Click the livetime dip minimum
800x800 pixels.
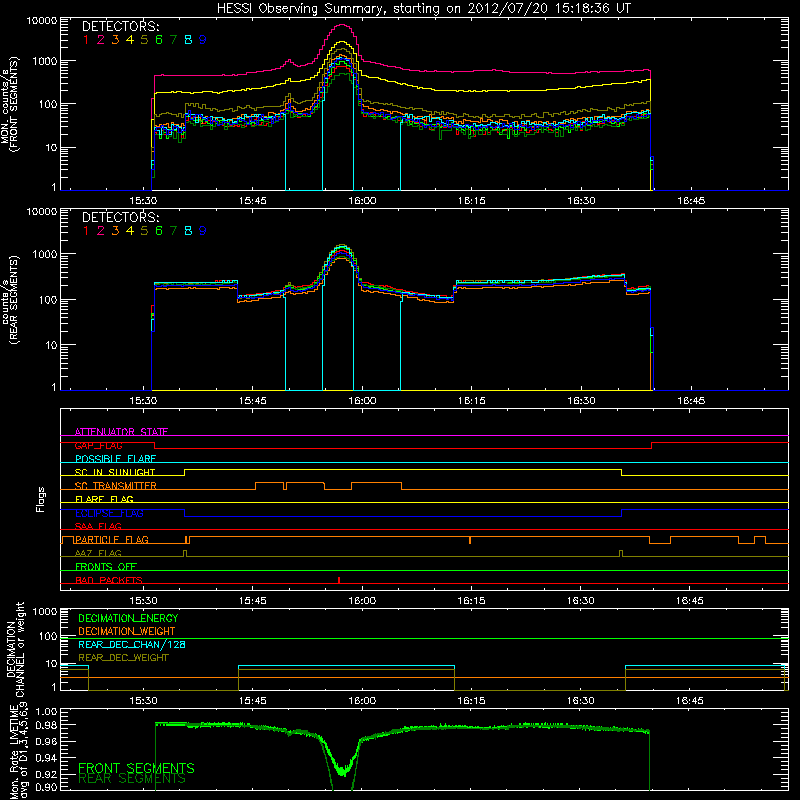coord(342,772)
